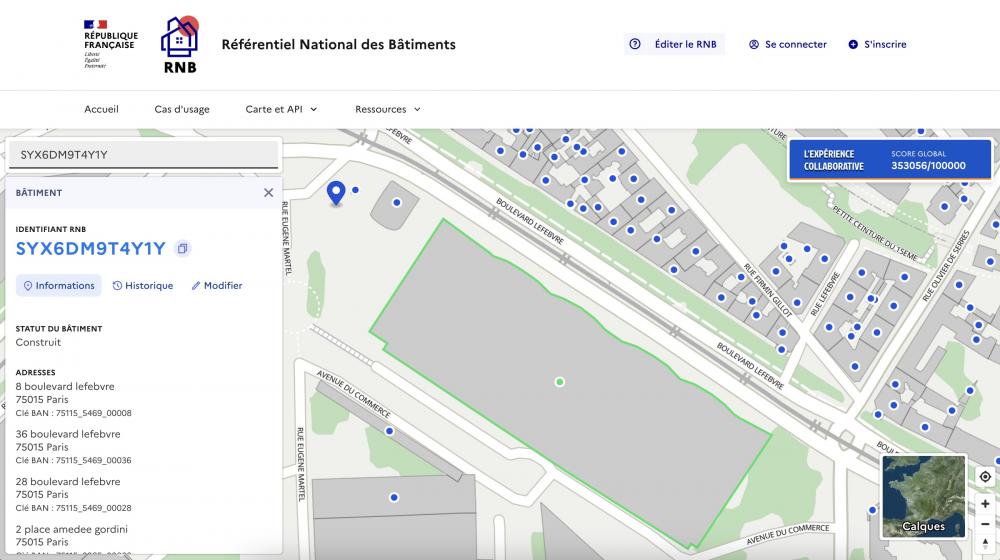Click the Éditer le RNB button
The image size is (1000, 560).
674,44
